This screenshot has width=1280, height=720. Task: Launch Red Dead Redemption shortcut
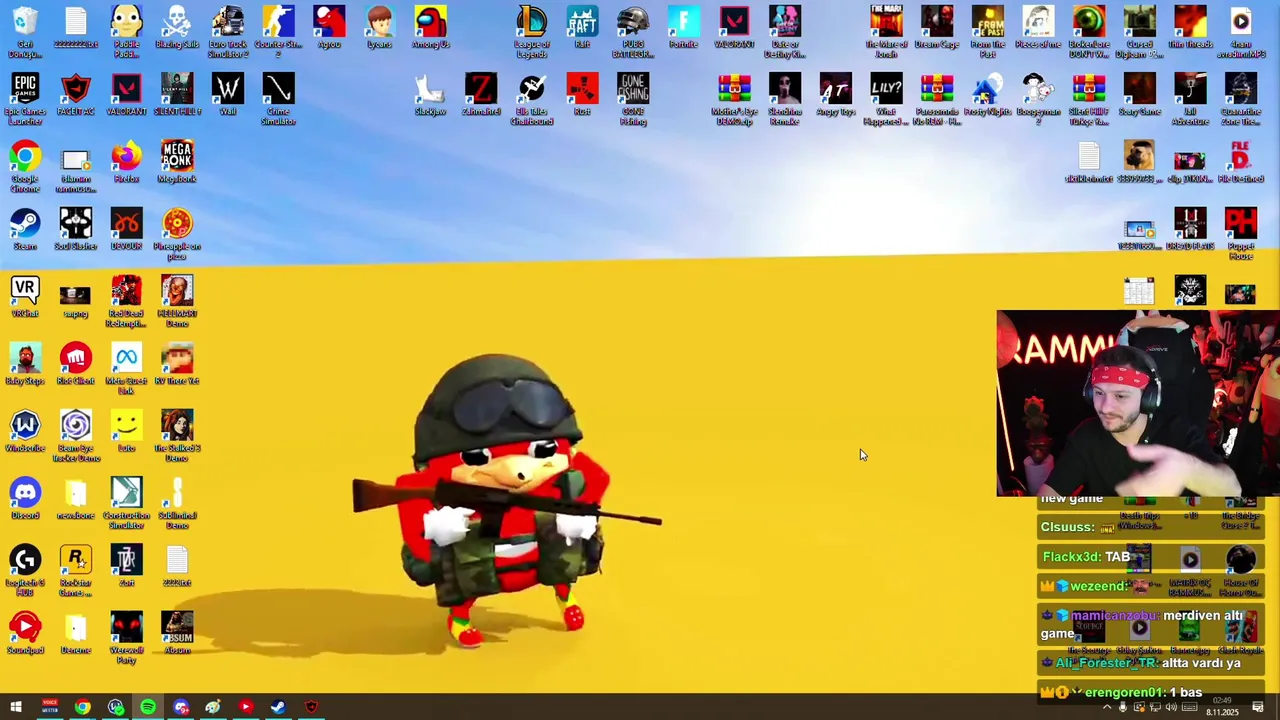click(126, 301)
